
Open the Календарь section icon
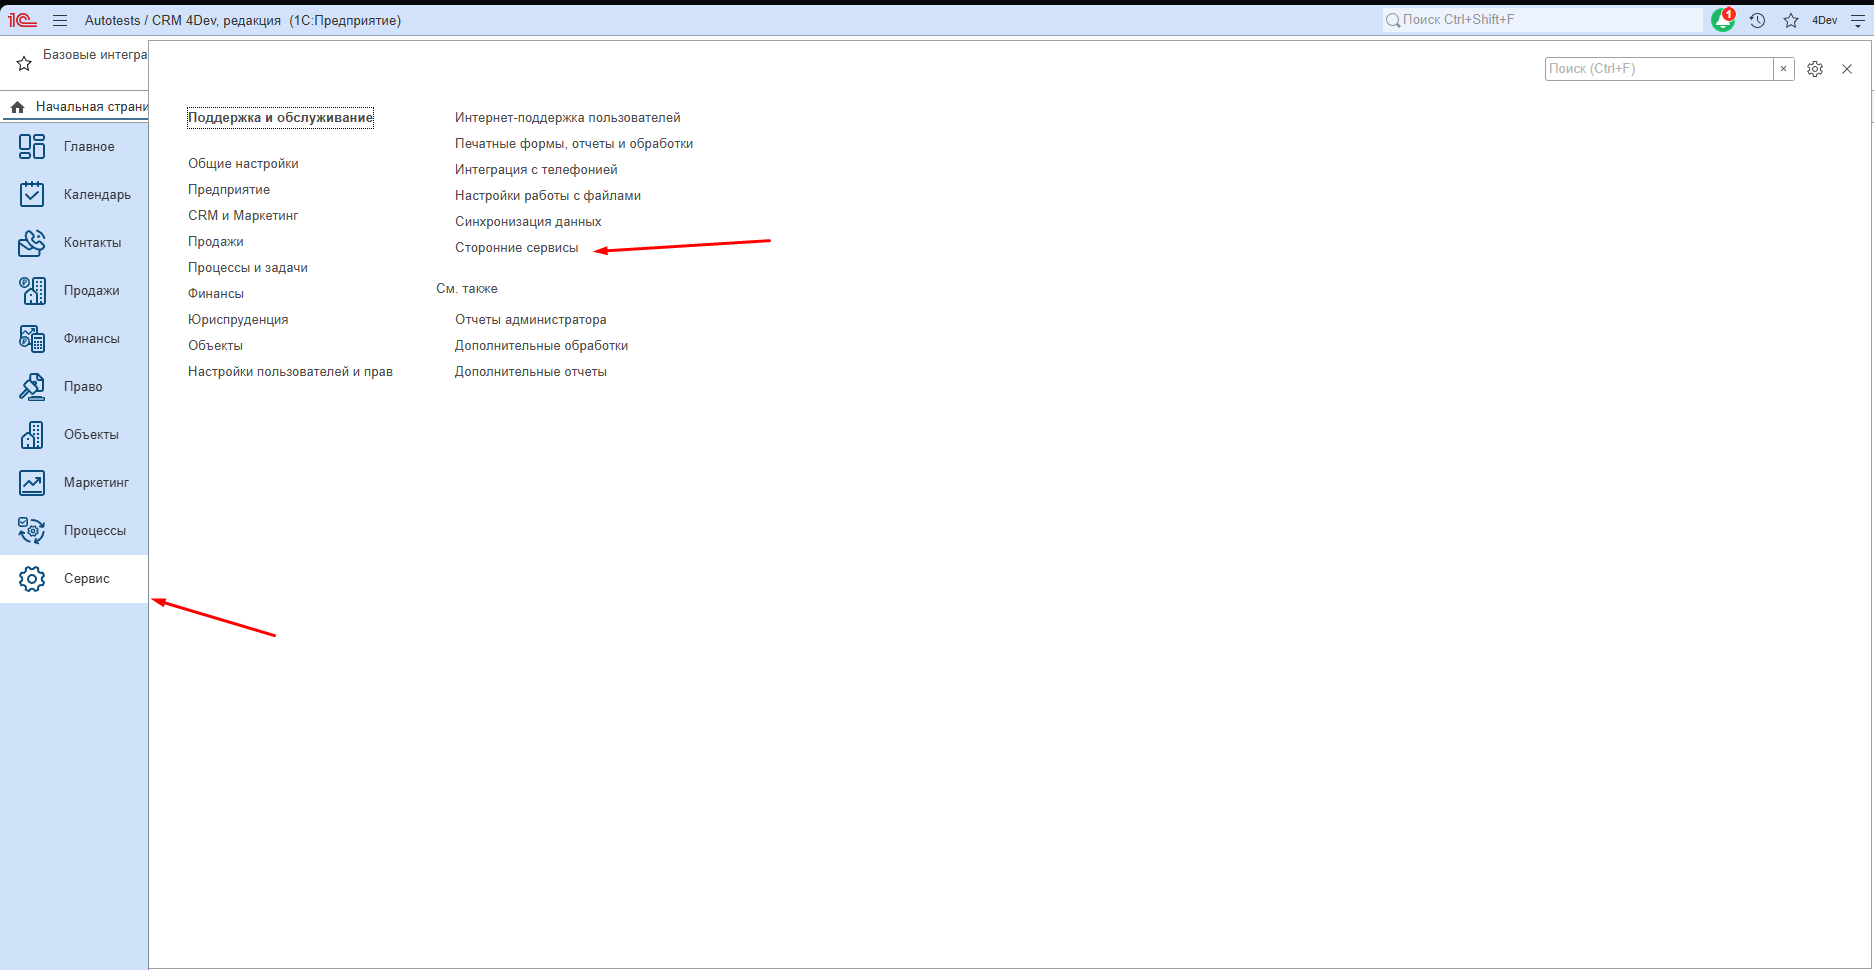point(32,194)
